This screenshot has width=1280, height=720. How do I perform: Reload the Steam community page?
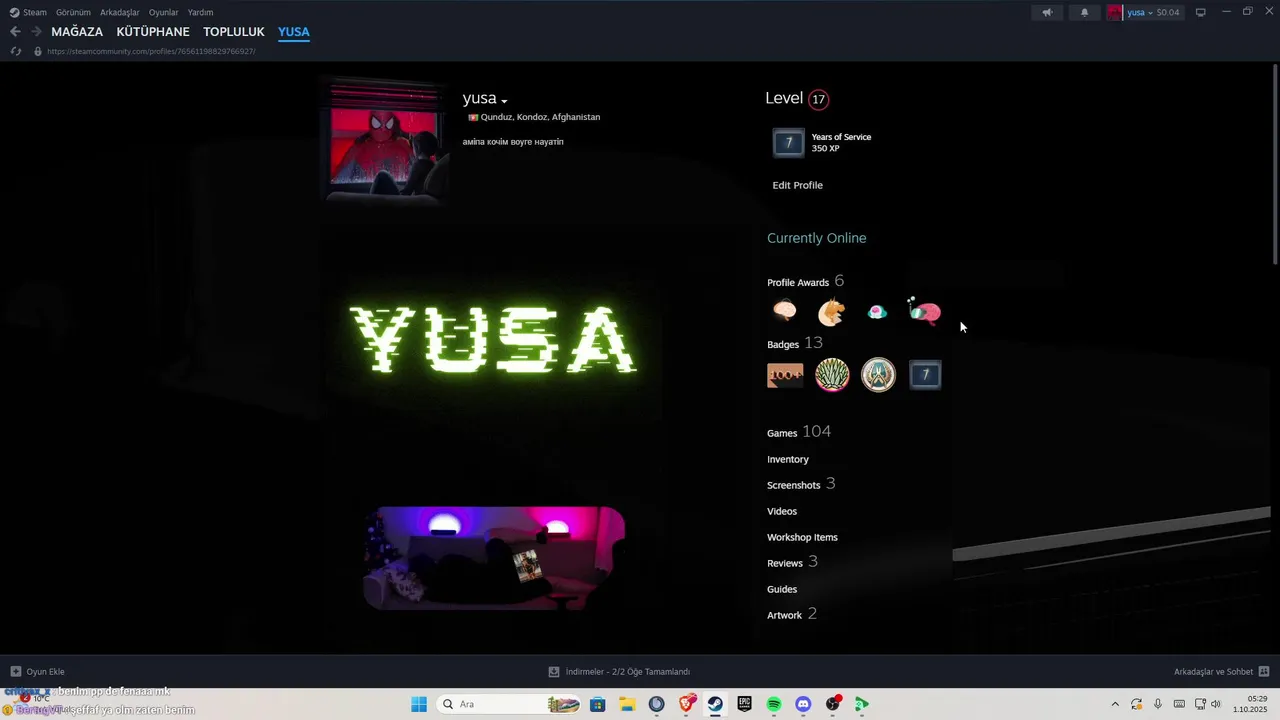click(x=16, y=51)
